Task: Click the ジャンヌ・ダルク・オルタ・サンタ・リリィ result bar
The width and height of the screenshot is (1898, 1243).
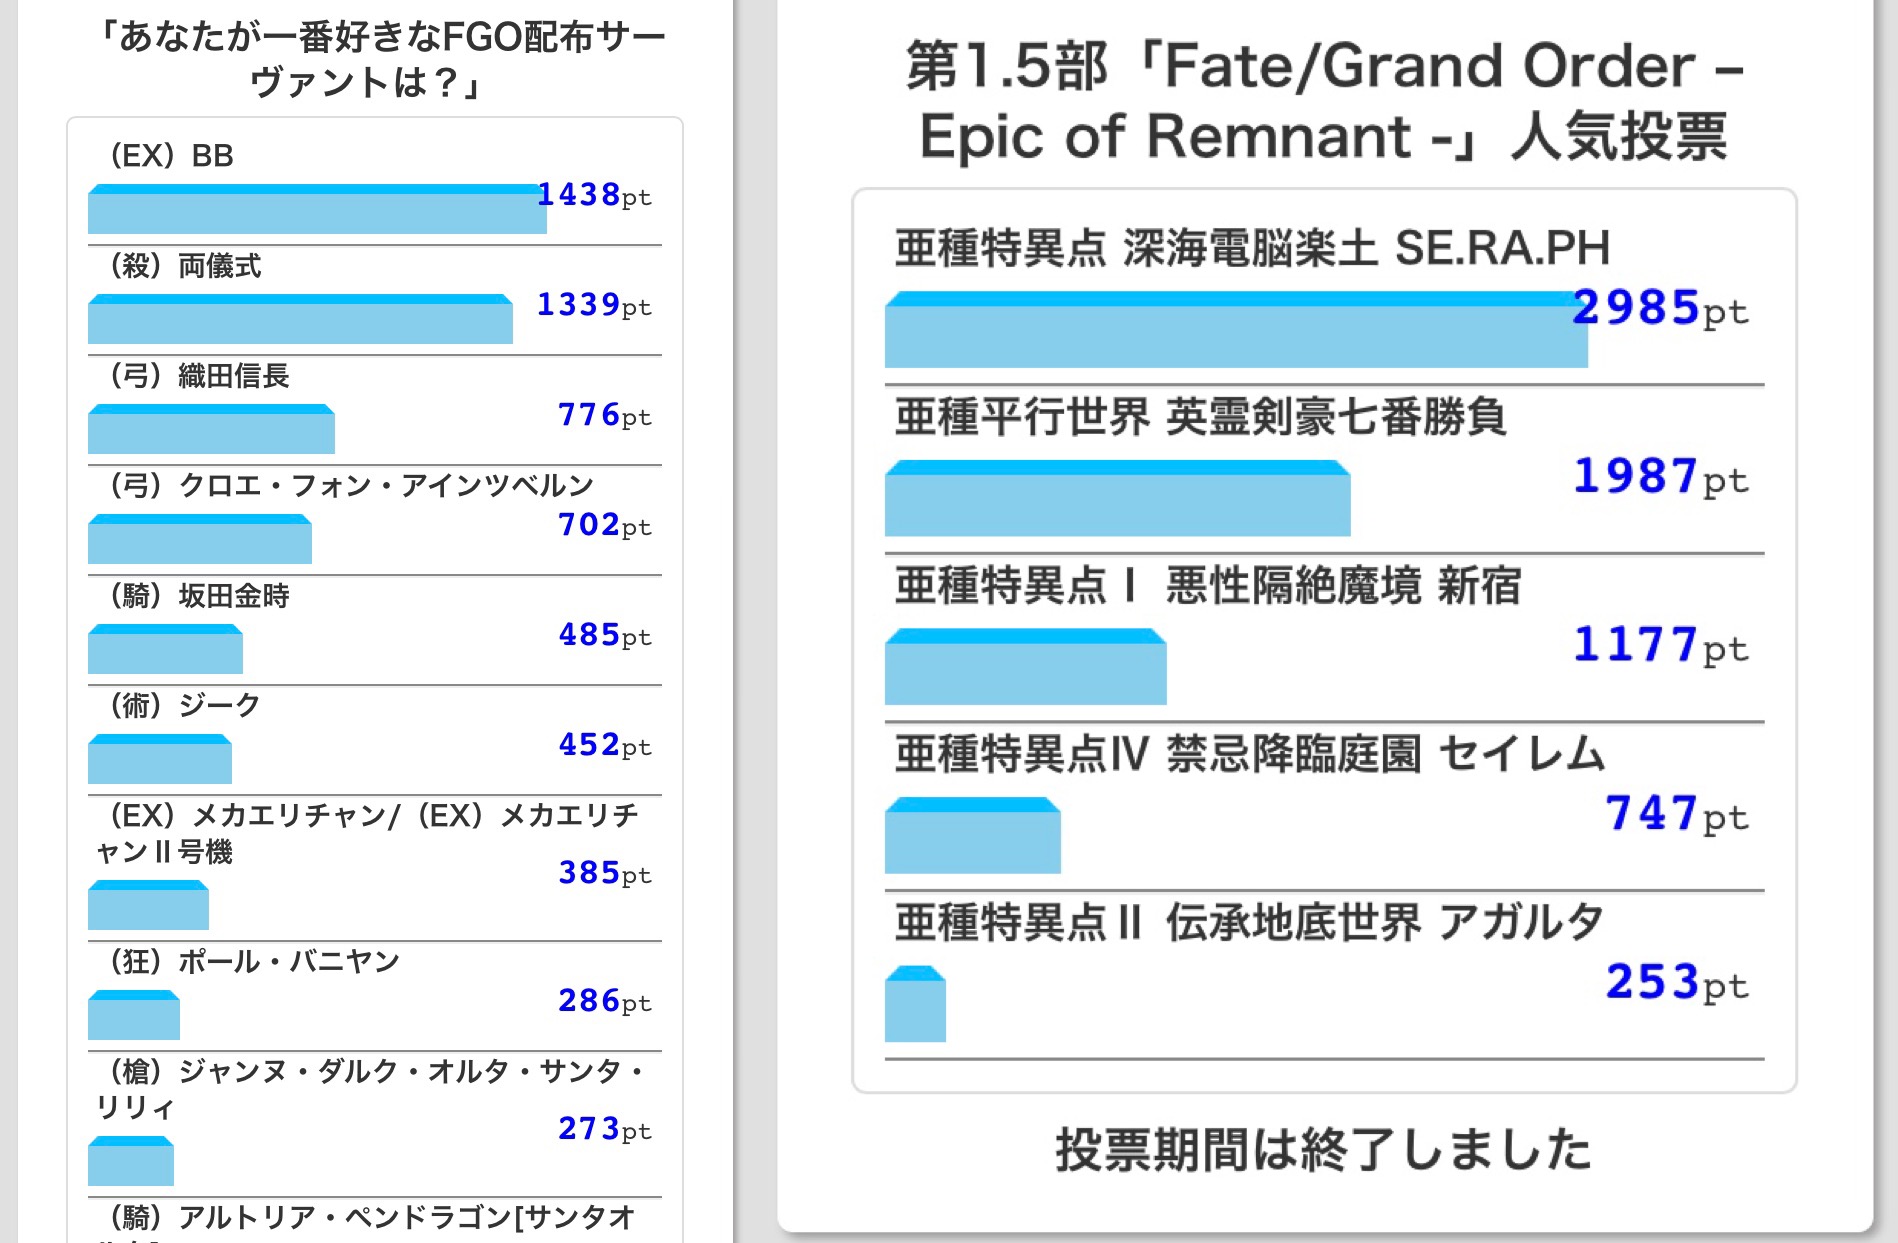Action: pos(131,1162)
